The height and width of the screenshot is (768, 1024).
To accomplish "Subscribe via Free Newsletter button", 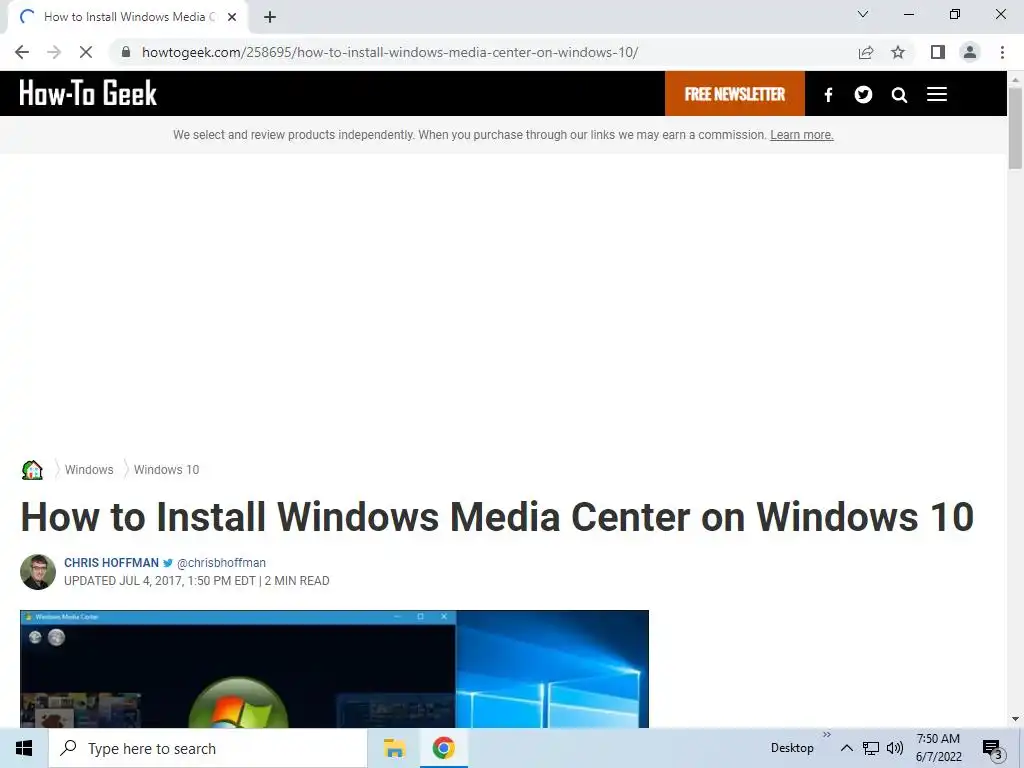I will click(735, 94).
